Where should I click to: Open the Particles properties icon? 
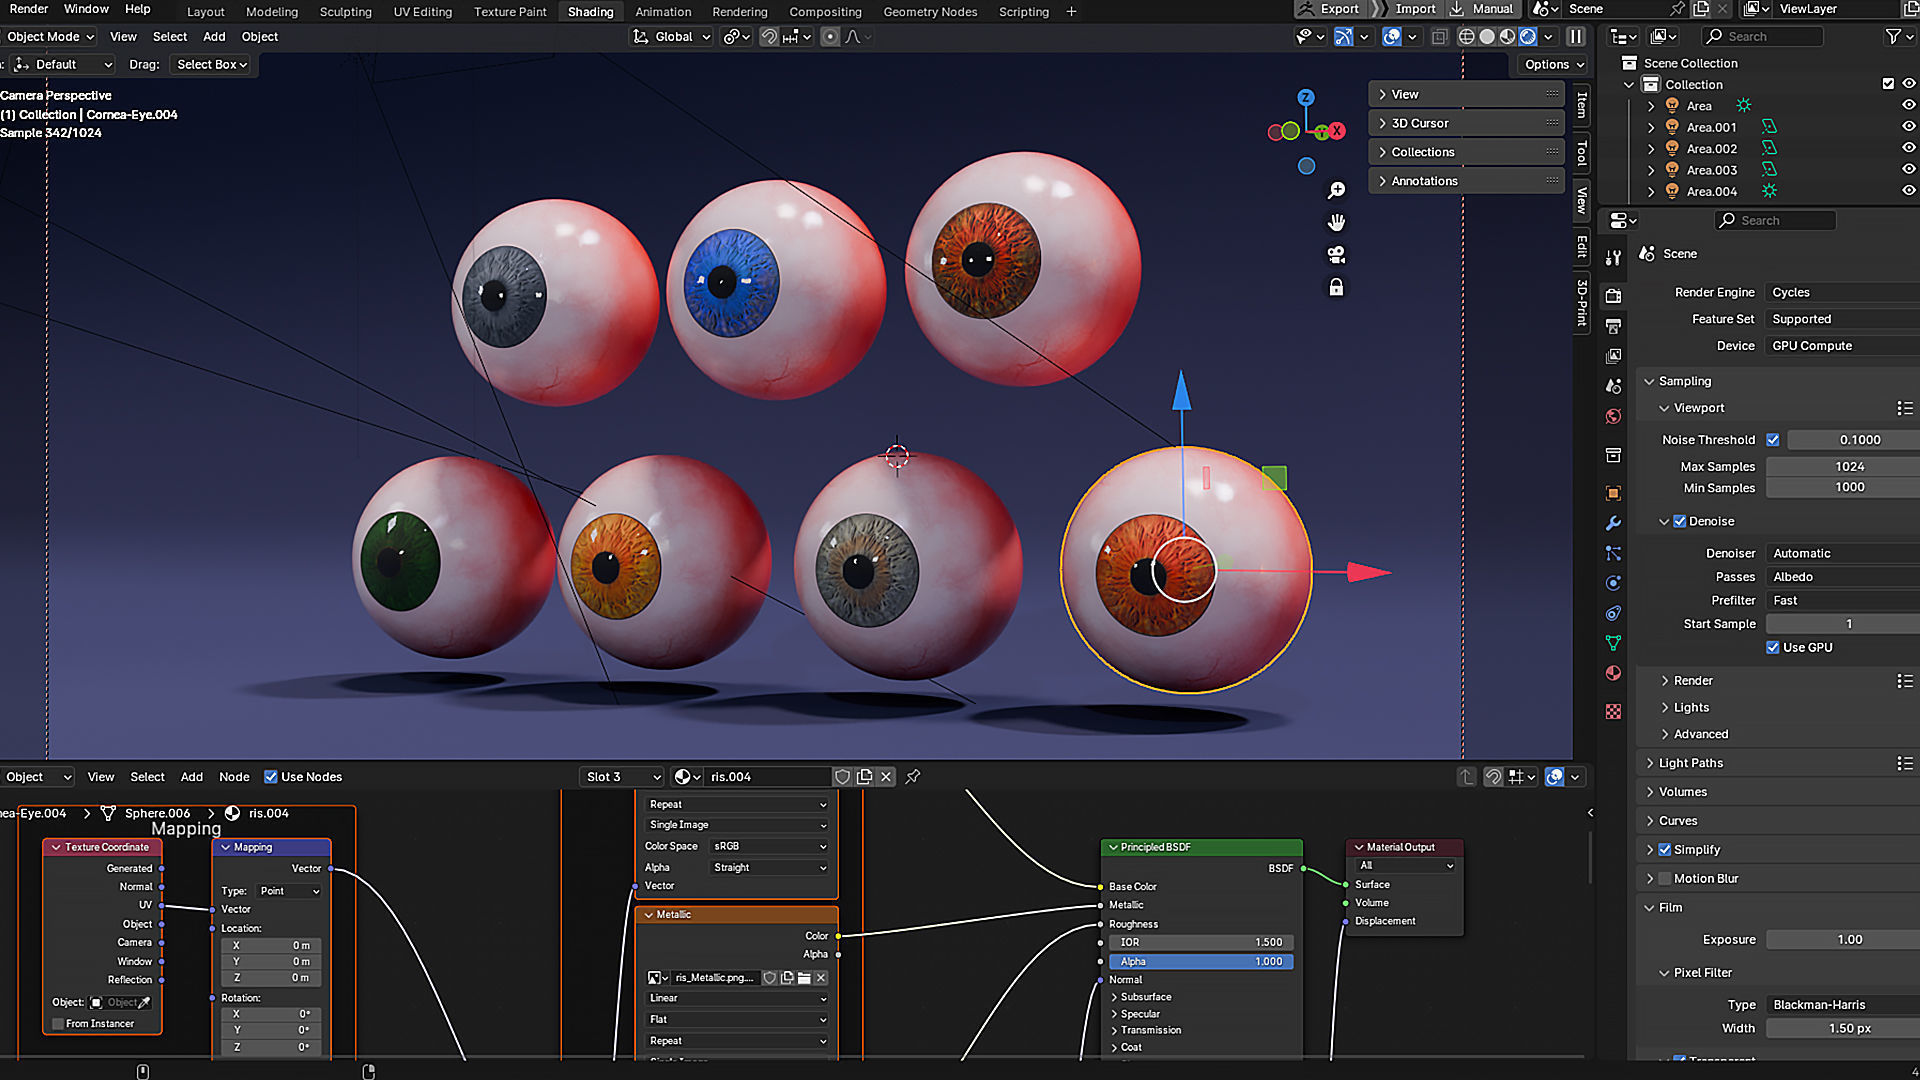point(1613,553)
